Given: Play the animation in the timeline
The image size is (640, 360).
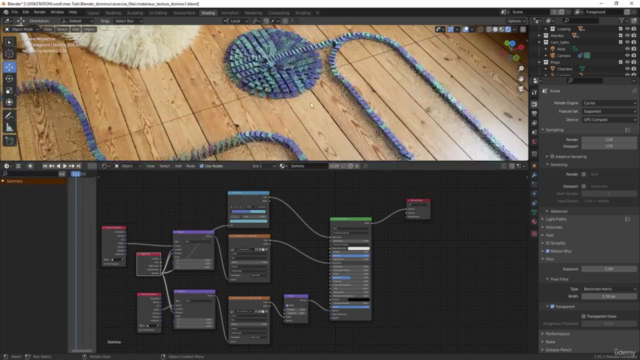Looking at the screenshot, I should point(65,166).
